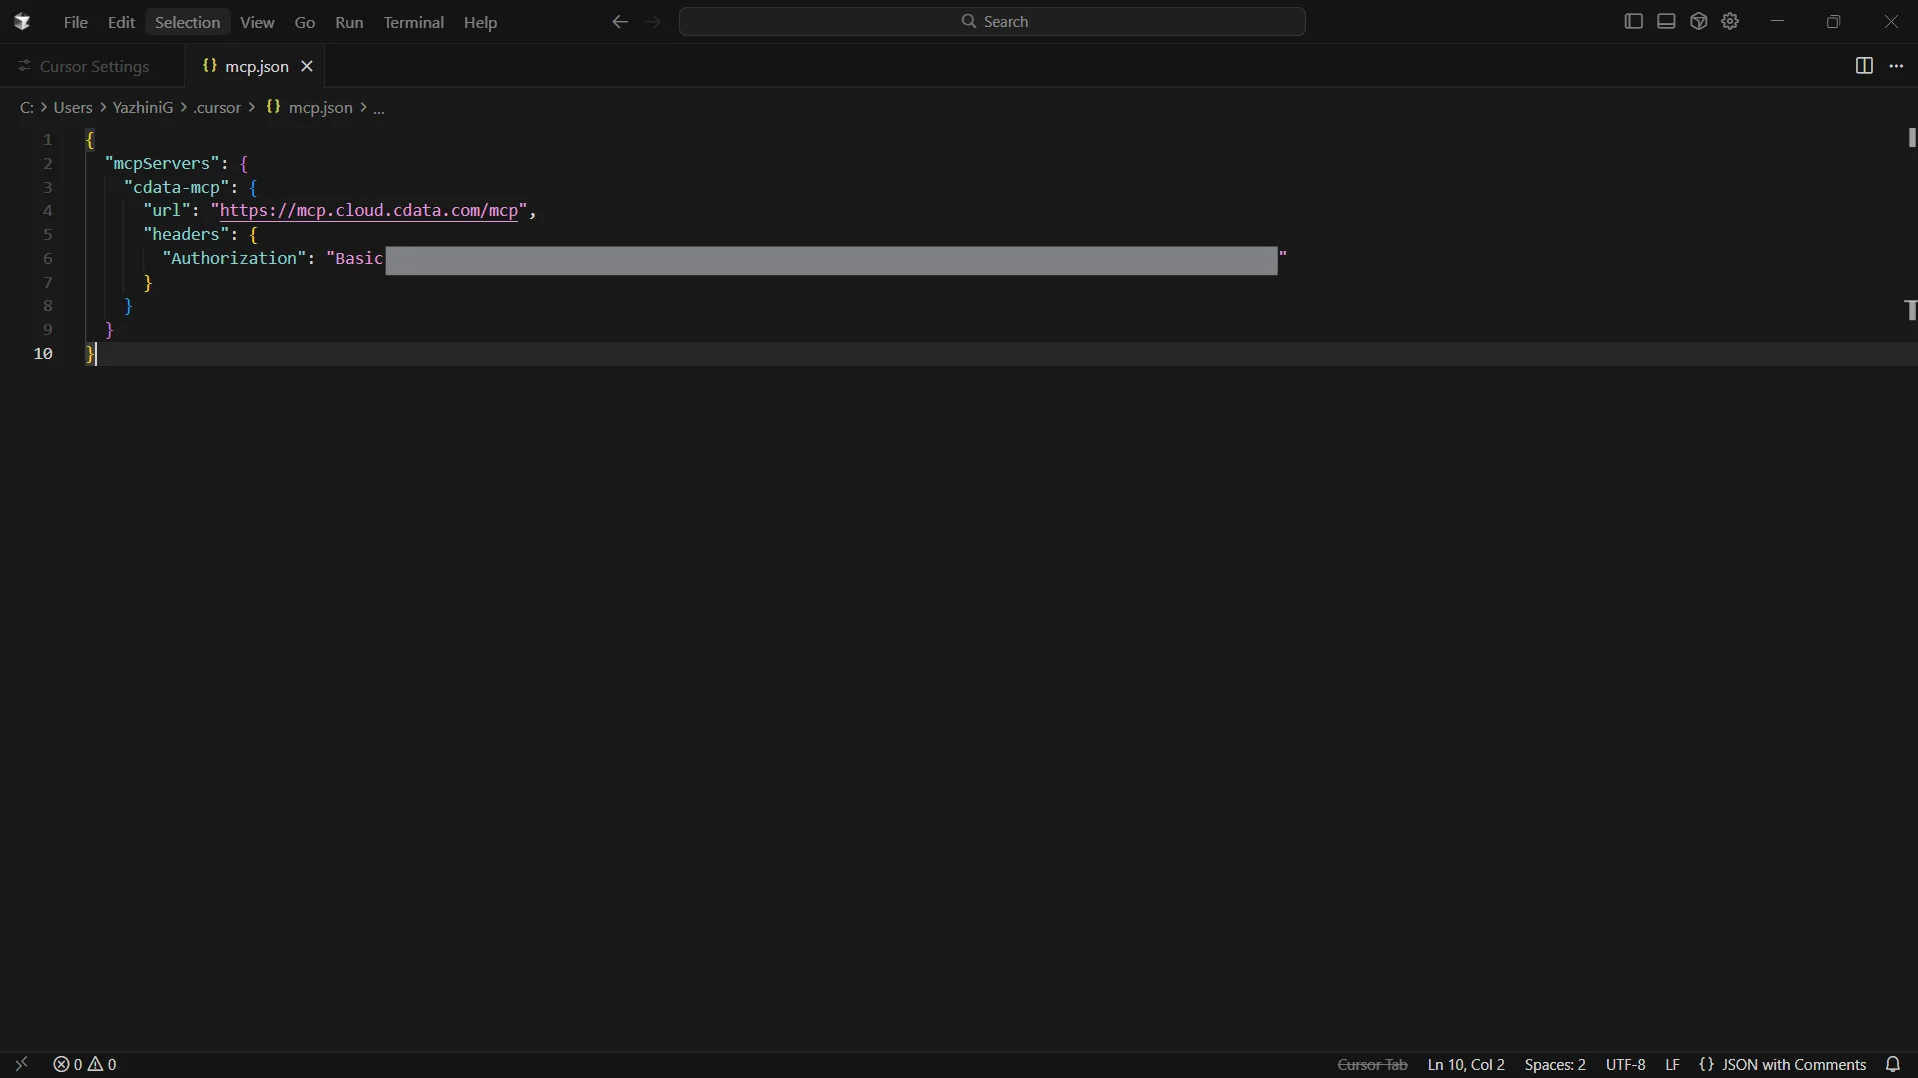Viewport: 1918px width, 1078px height.
Task: Open the editor more actions menu
Action: [1898, 67]
